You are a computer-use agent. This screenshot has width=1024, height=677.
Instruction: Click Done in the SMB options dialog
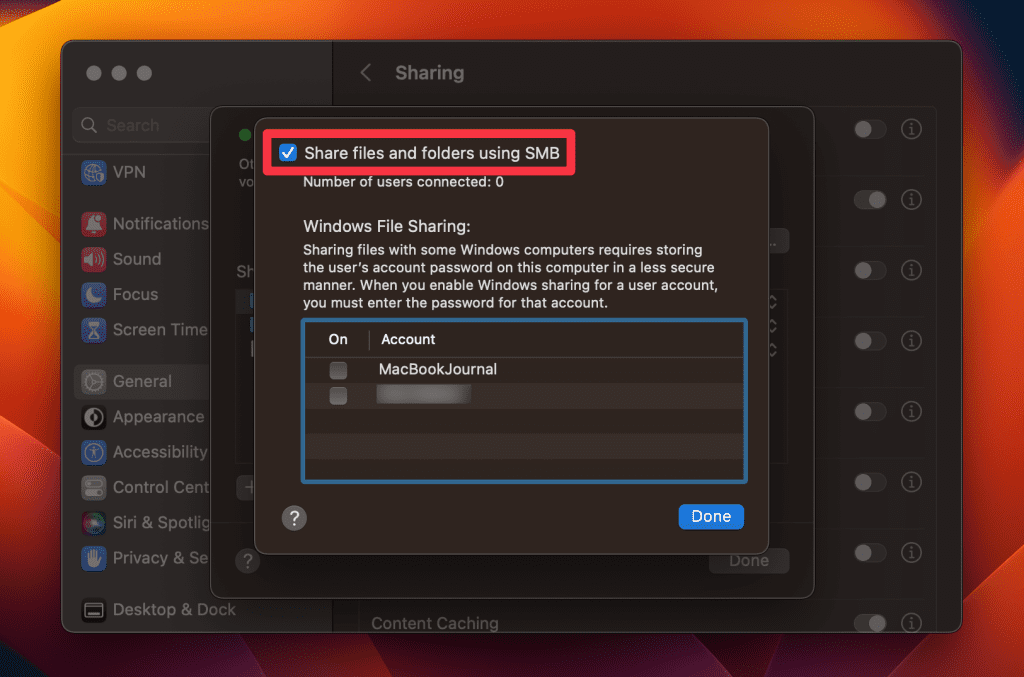pos(711,516)
